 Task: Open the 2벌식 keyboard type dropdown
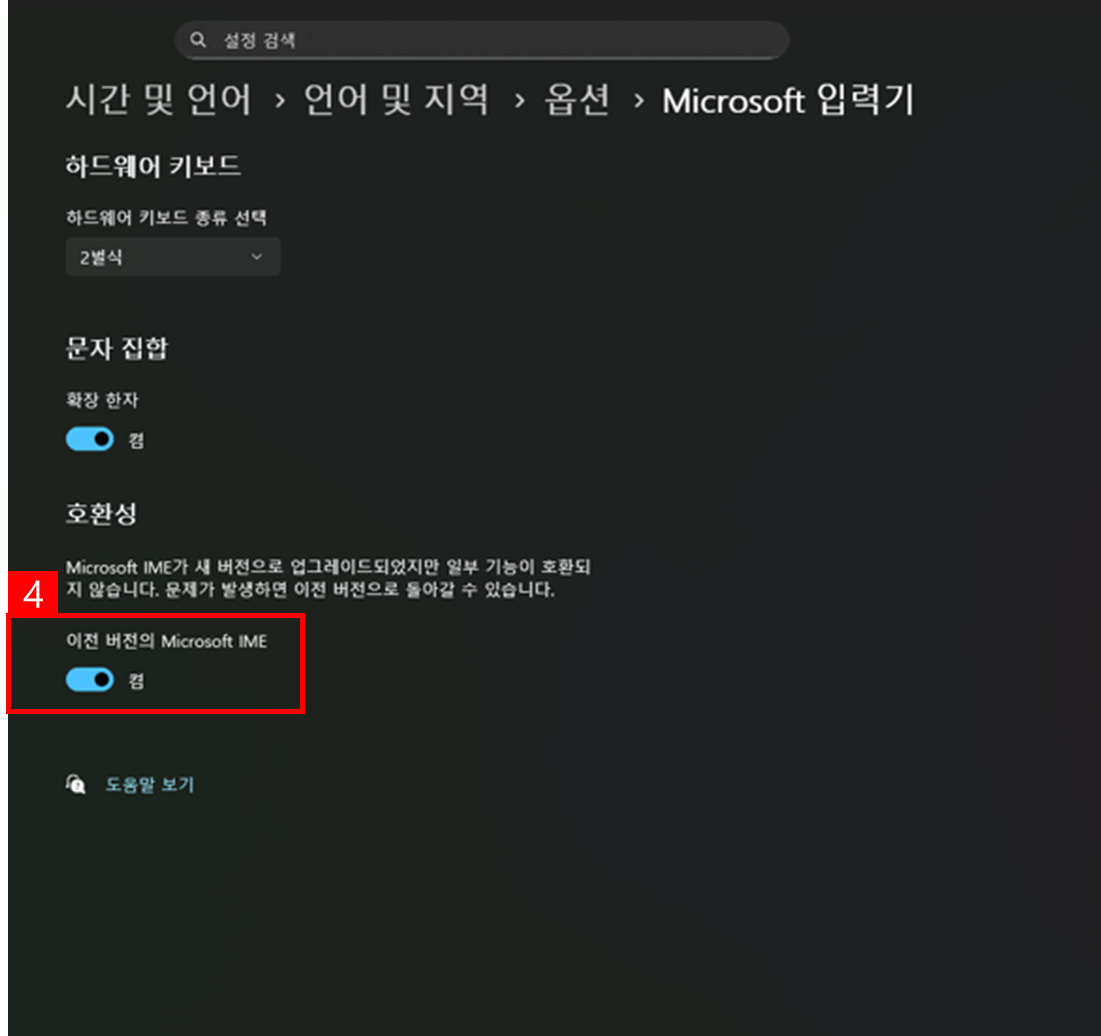coord(173,257)
